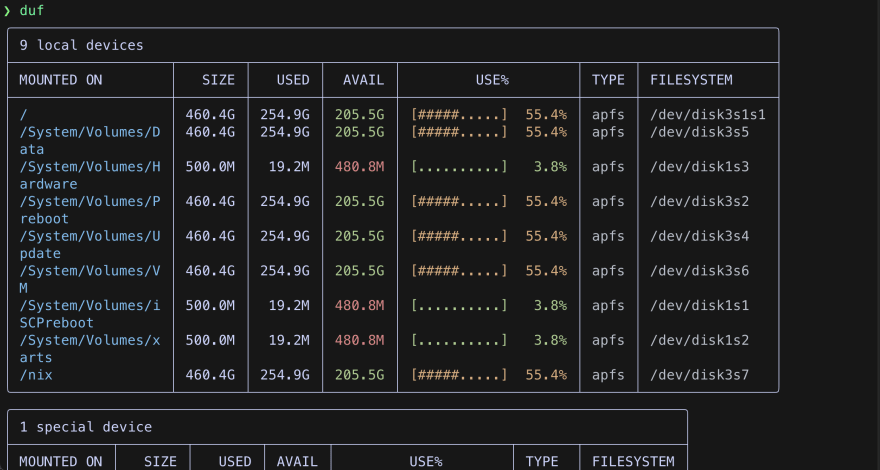Screen dimensions: 880x470
Task: Click the usage bar in the /dev/disk3s7 row
Action: tap(459, 375)
